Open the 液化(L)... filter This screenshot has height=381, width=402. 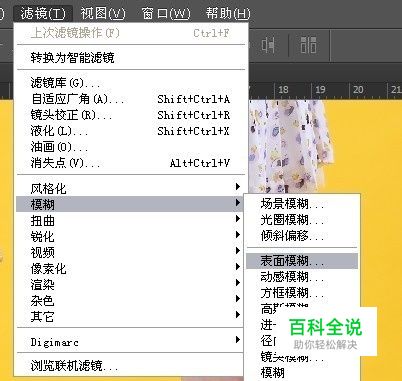click(x=131, y=131)
